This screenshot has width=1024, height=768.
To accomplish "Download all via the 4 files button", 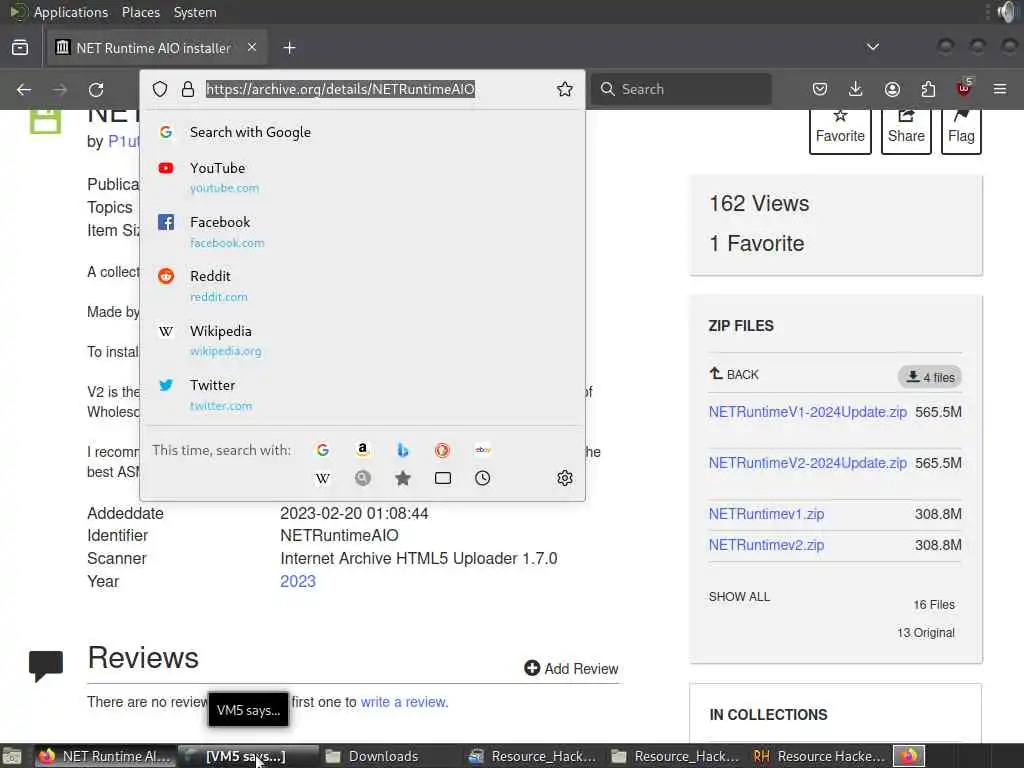I will [x=930, y=377].
